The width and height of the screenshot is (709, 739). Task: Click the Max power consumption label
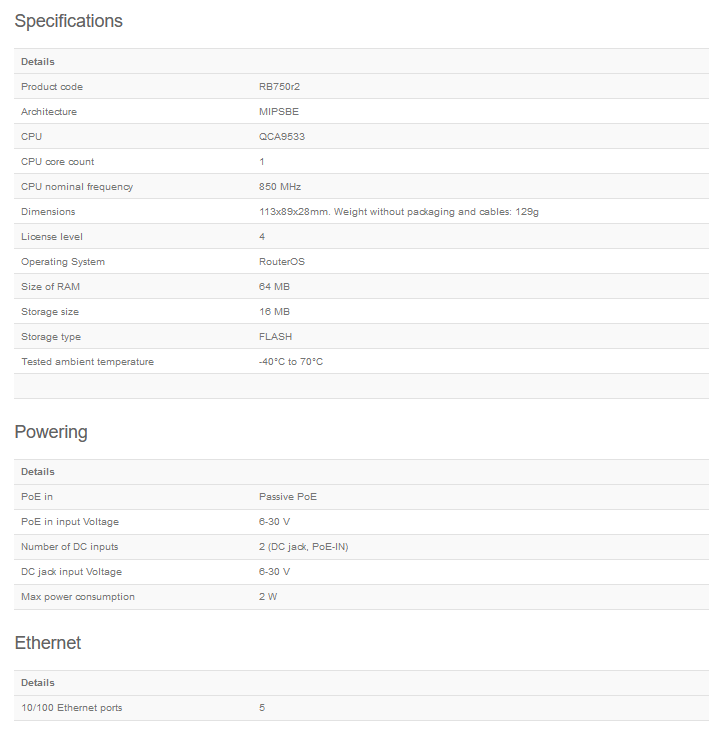(x=78, y=597)
